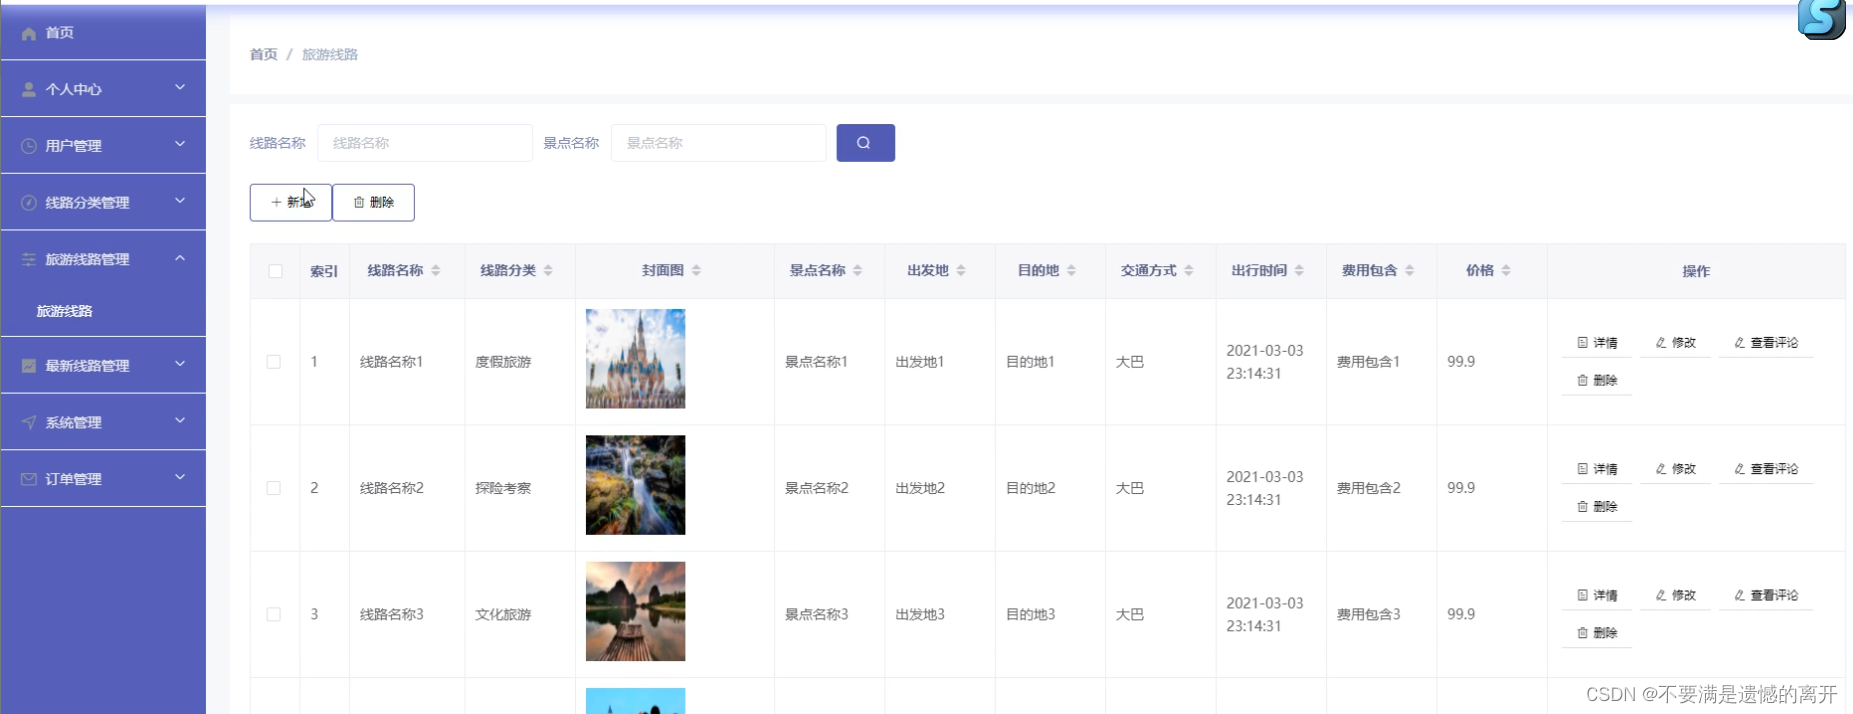Image resolution: width=1853 pixels, height=714 pixels.
Task: Open castle cover image of 线路名称1
Action: pyautogui.click(x=635, y=359)
